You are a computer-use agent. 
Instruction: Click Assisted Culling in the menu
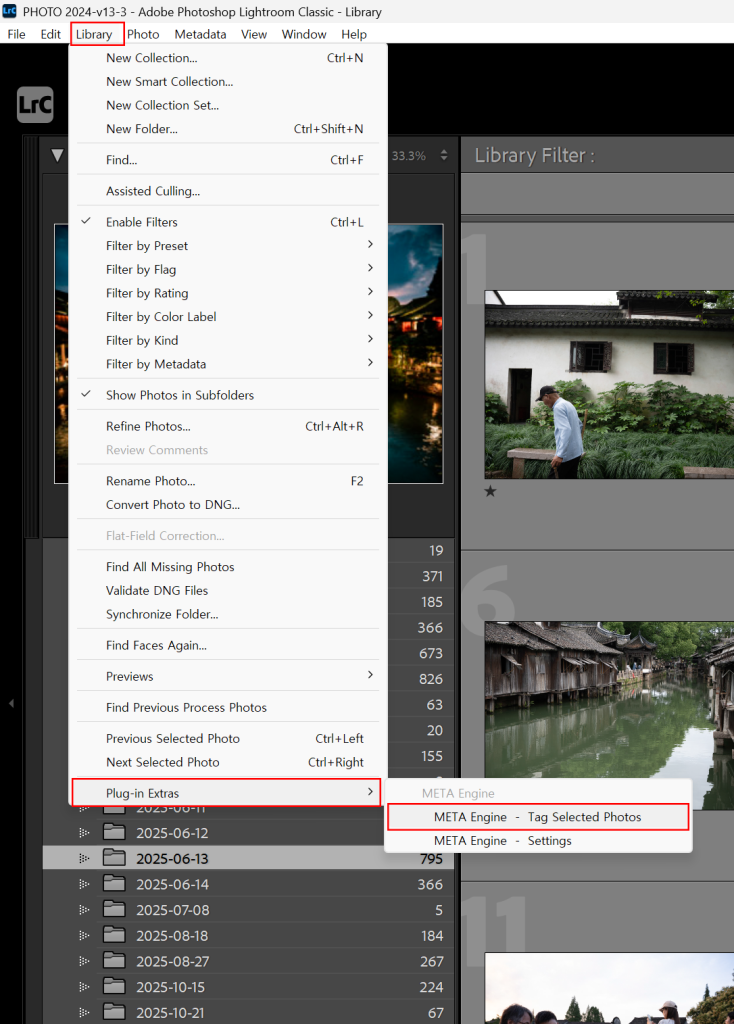pyautogui.click(x=152, y=191)
